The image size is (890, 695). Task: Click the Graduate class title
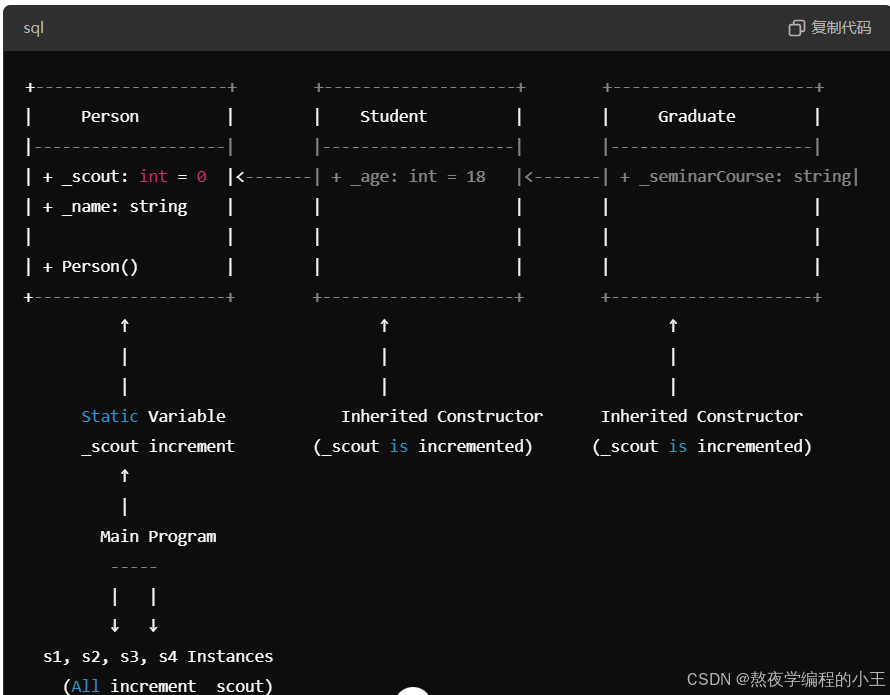coord(696,116)
